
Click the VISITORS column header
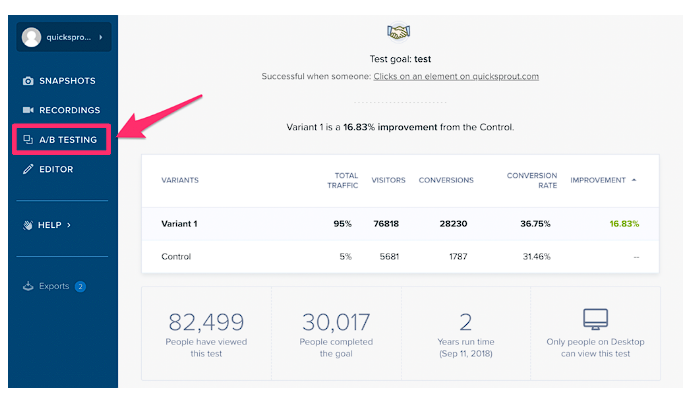click(388, 180)
